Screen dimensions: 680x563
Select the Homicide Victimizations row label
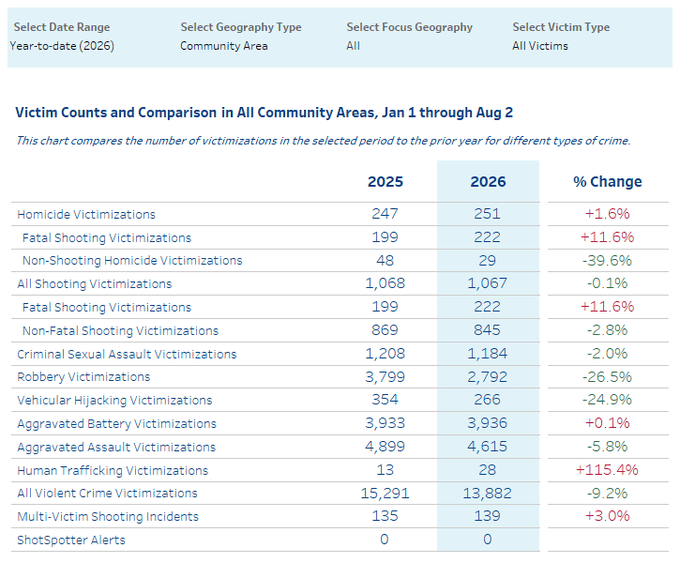click(86, 214)
